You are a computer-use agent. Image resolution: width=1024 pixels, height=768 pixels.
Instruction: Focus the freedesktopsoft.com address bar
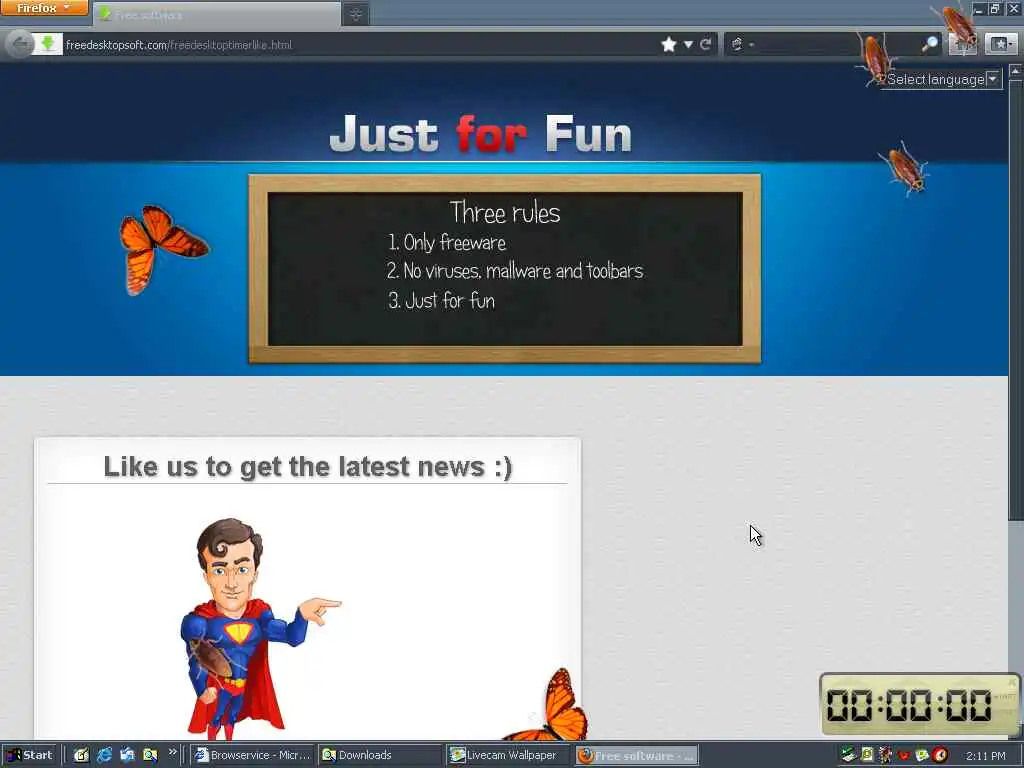(359, 44)
